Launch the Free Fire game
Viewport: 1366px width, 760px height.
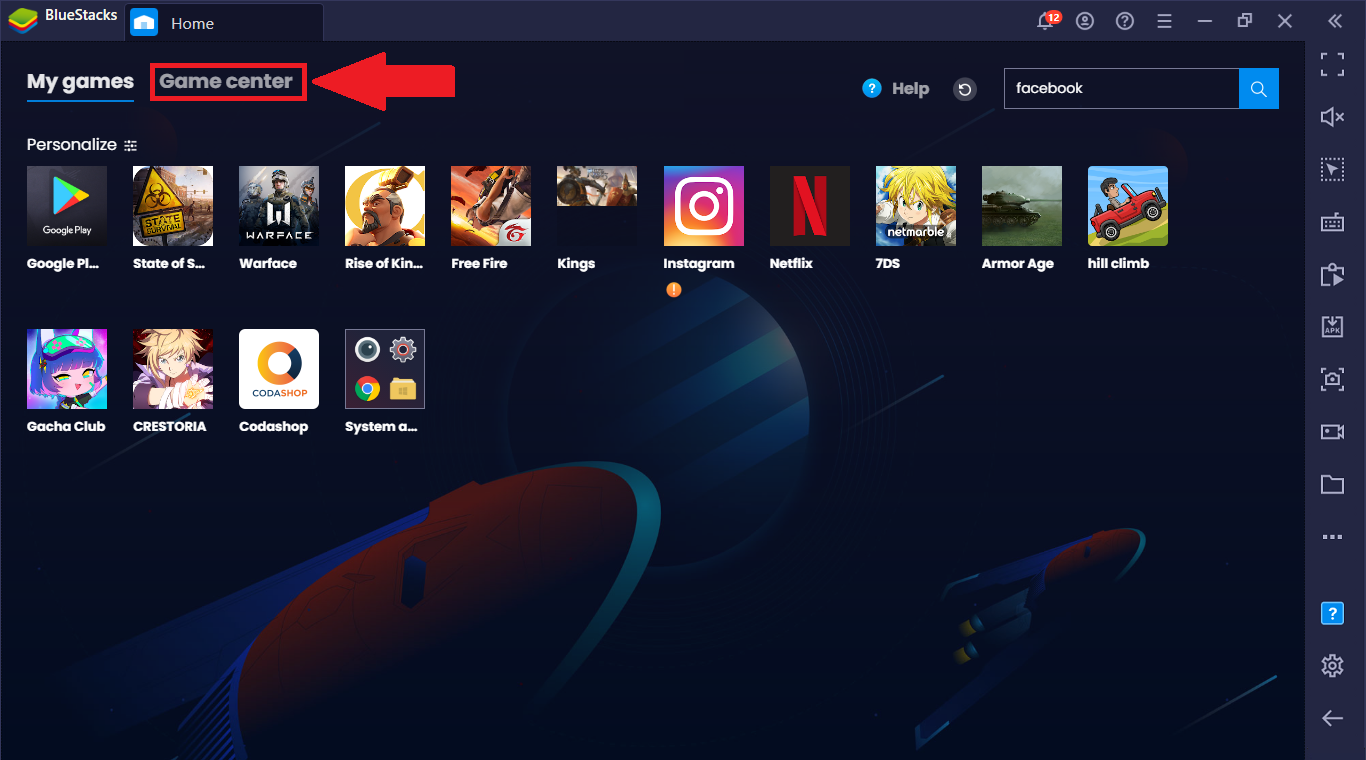(491, 206)
